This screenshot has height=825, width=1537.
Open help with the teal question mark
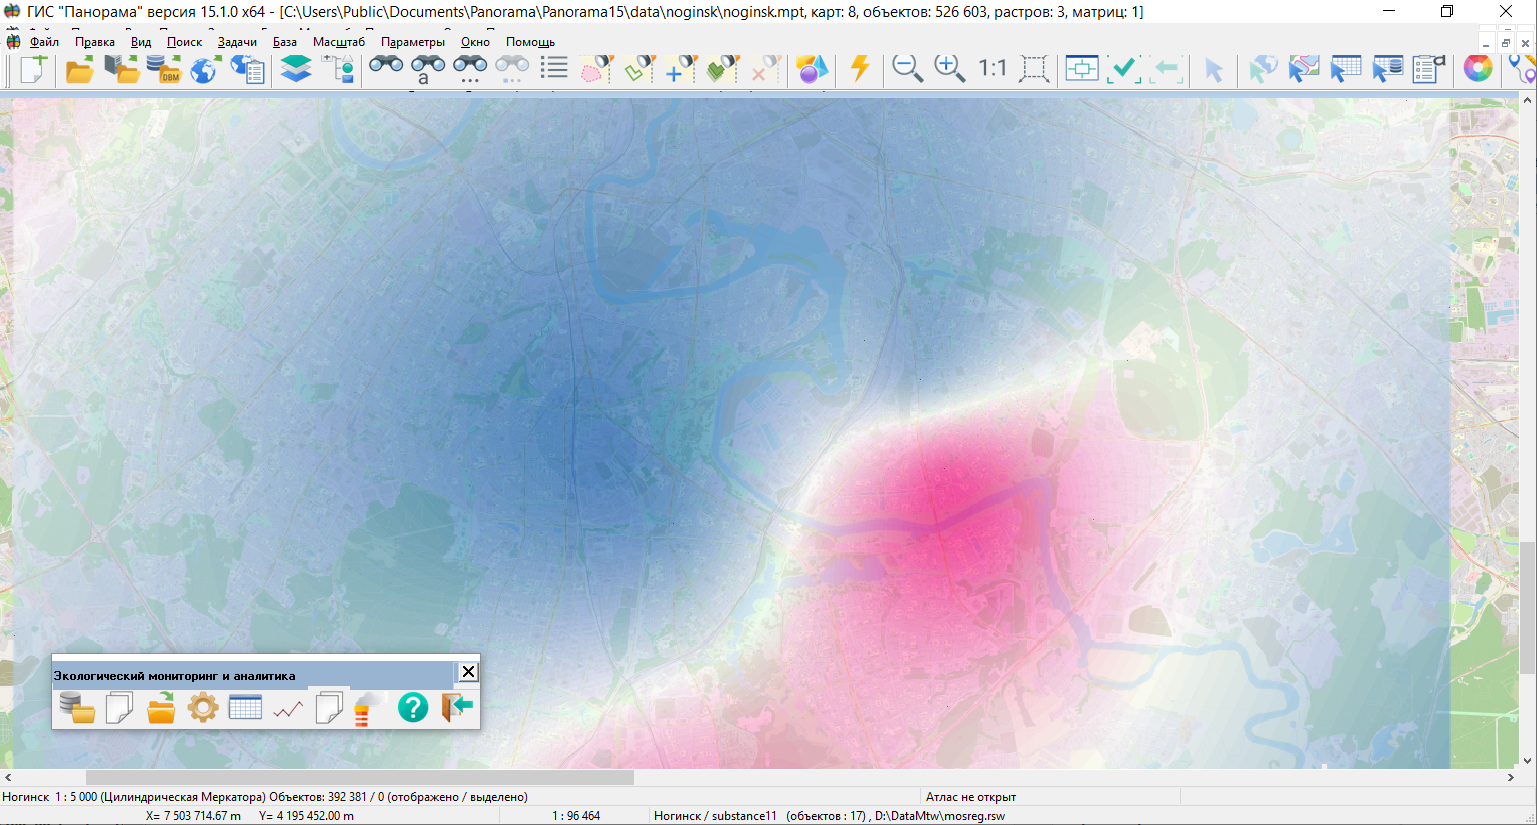tap(412, 707)
